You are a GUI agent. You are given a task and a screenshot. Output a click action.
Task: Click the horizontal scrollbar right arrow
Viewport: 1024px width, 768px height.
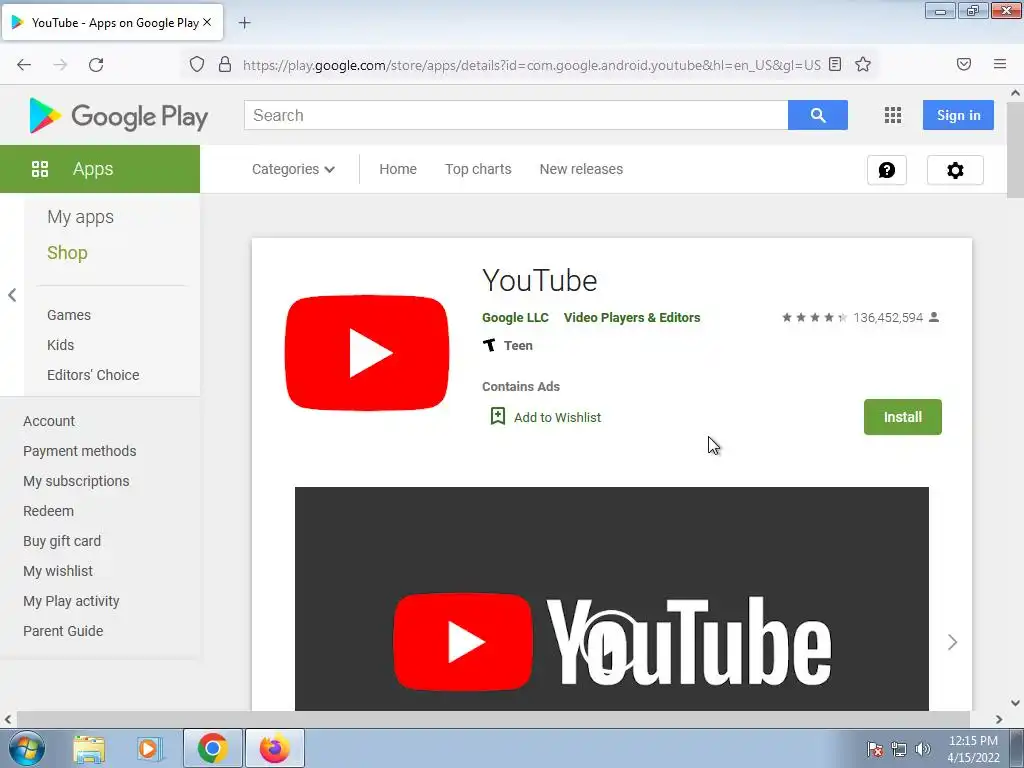point(999,720)
